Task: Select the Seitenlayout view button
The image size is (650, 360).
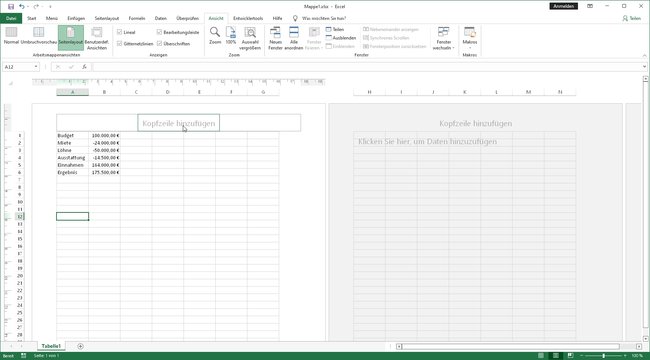Action: pyautogui.click(x=71, y=38)
